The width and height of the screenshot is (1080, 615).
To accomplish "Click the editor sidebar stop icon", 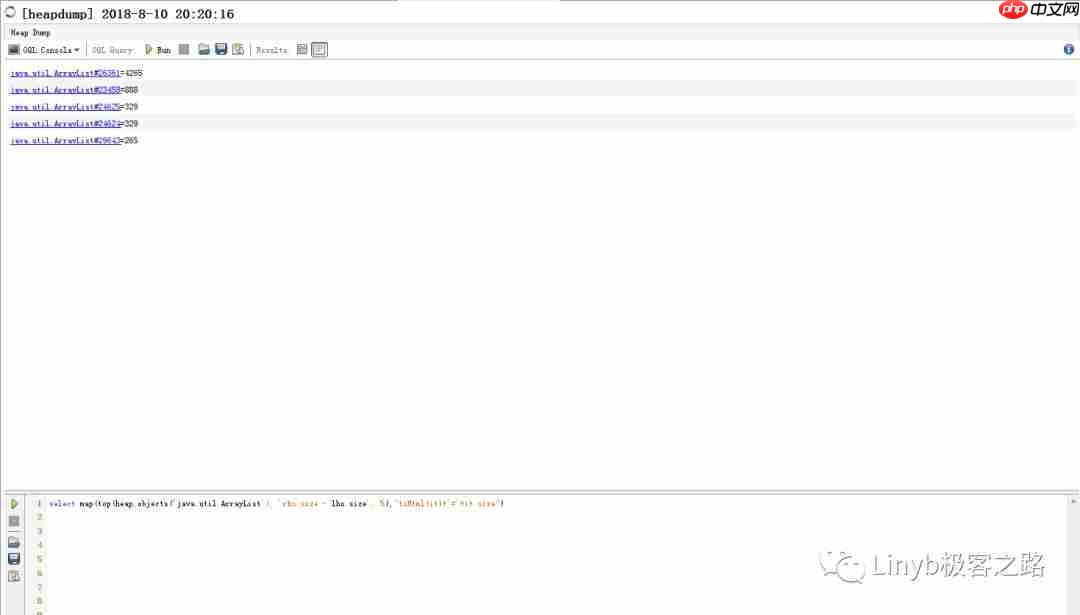I will pos(14,521).
